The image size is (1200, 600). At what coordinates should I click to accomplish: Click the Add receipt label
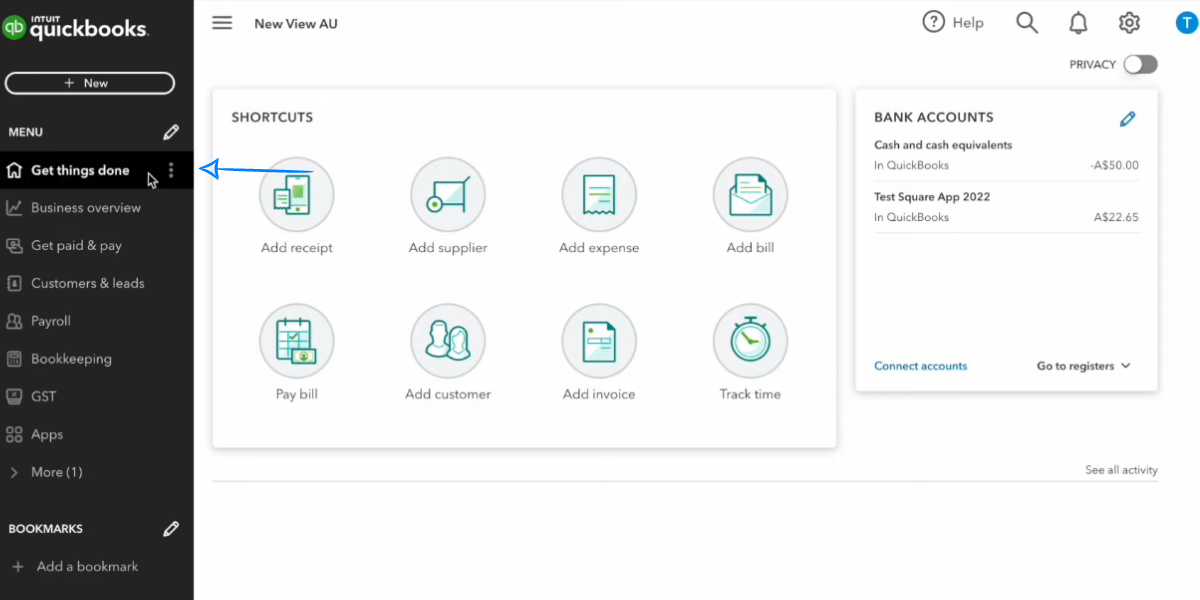pos(297,248)
